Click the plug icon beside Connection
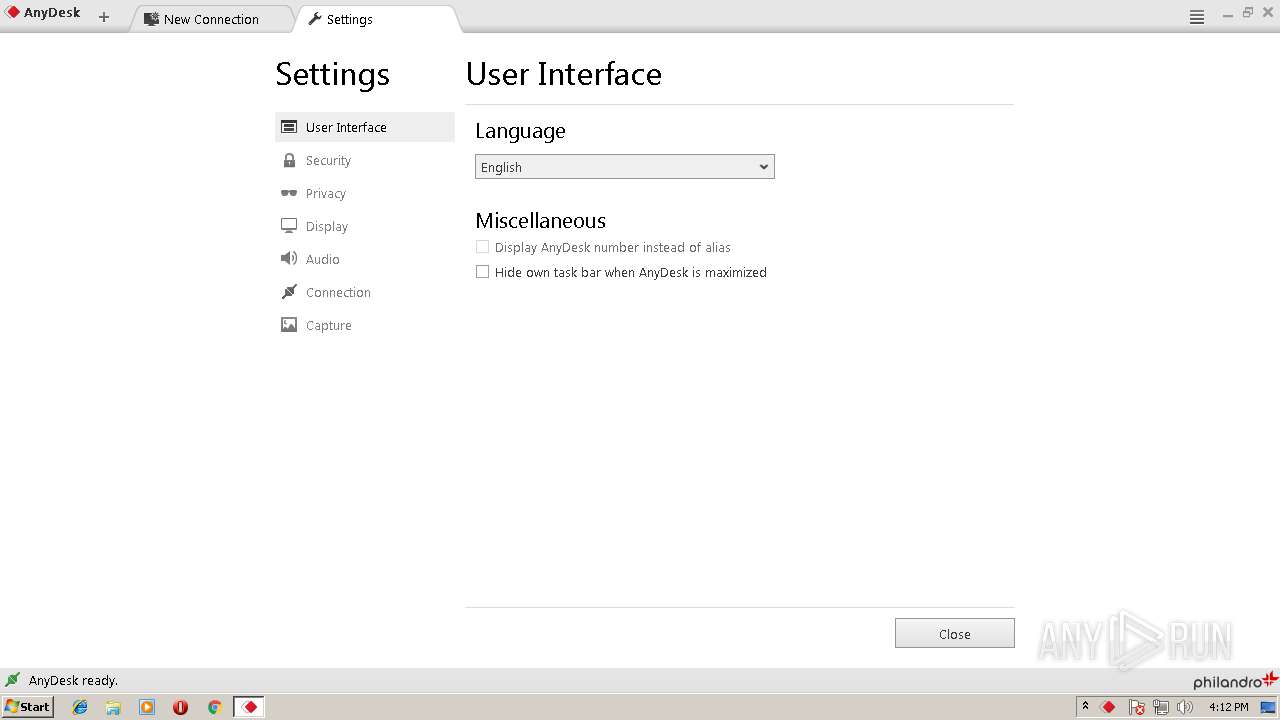 click(x=289, y=292)
